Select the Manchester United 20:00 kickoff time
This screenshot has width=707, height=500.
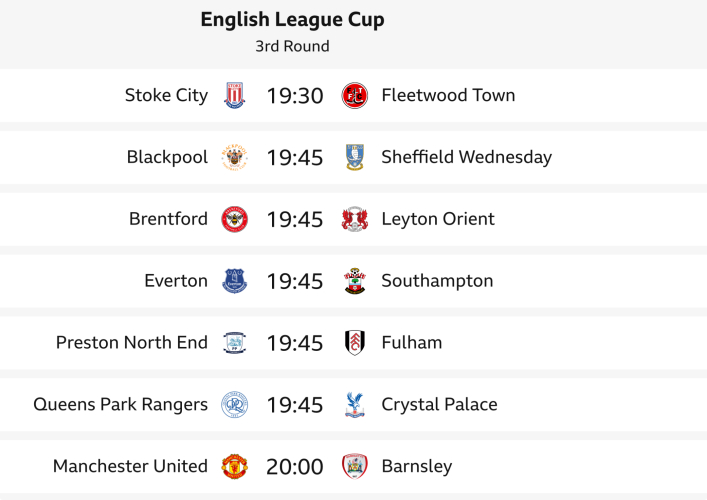pos(295,466)
